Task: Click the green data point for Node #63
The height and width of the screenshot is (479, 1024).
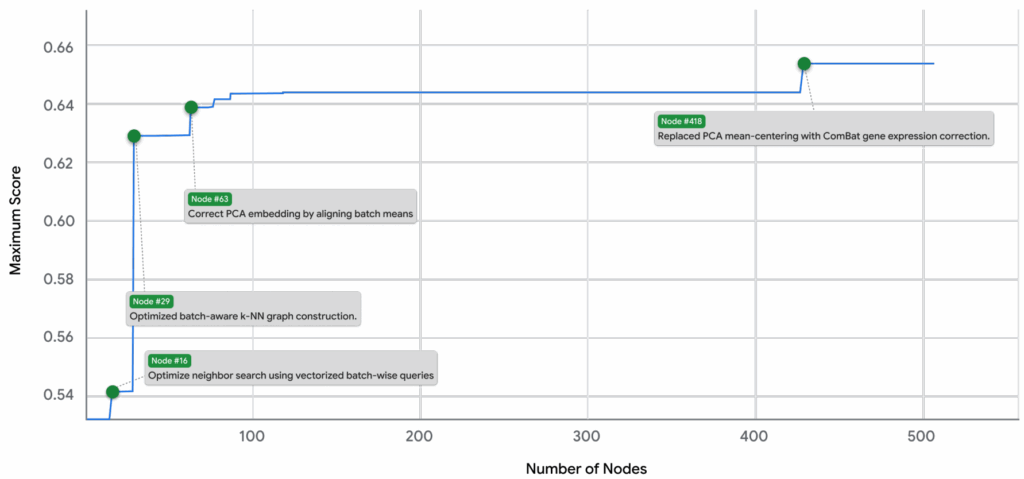Action: coord(191,107)
